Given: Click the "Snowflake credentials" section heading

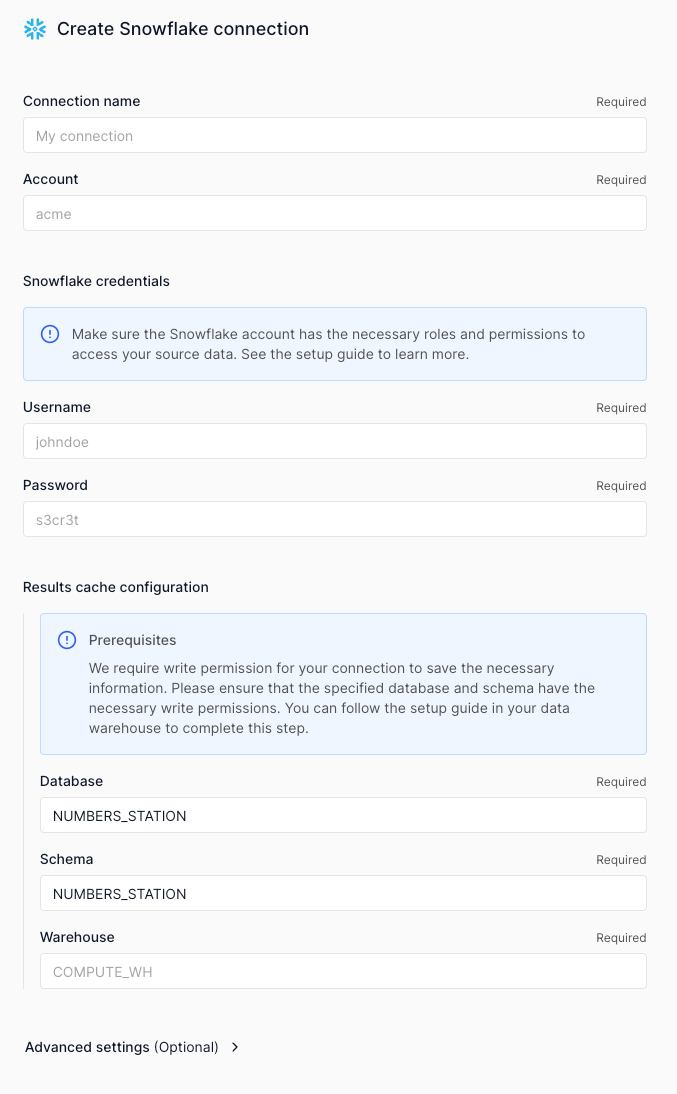Looking at the screenshot, I should click(96, 281).
